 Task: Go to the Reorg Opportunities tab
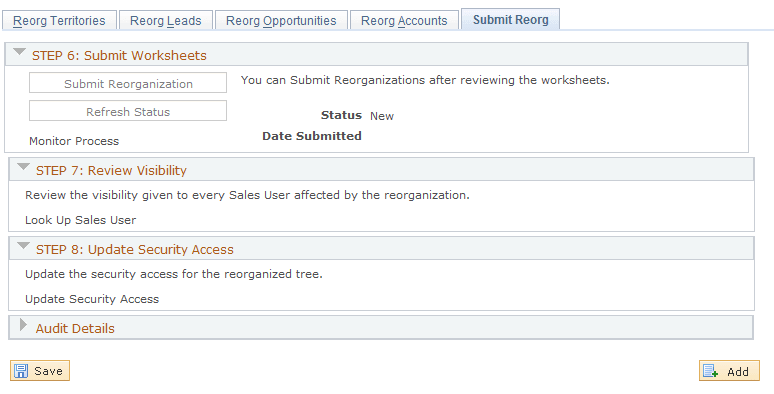pyautogui.click(x=281, y=21)
